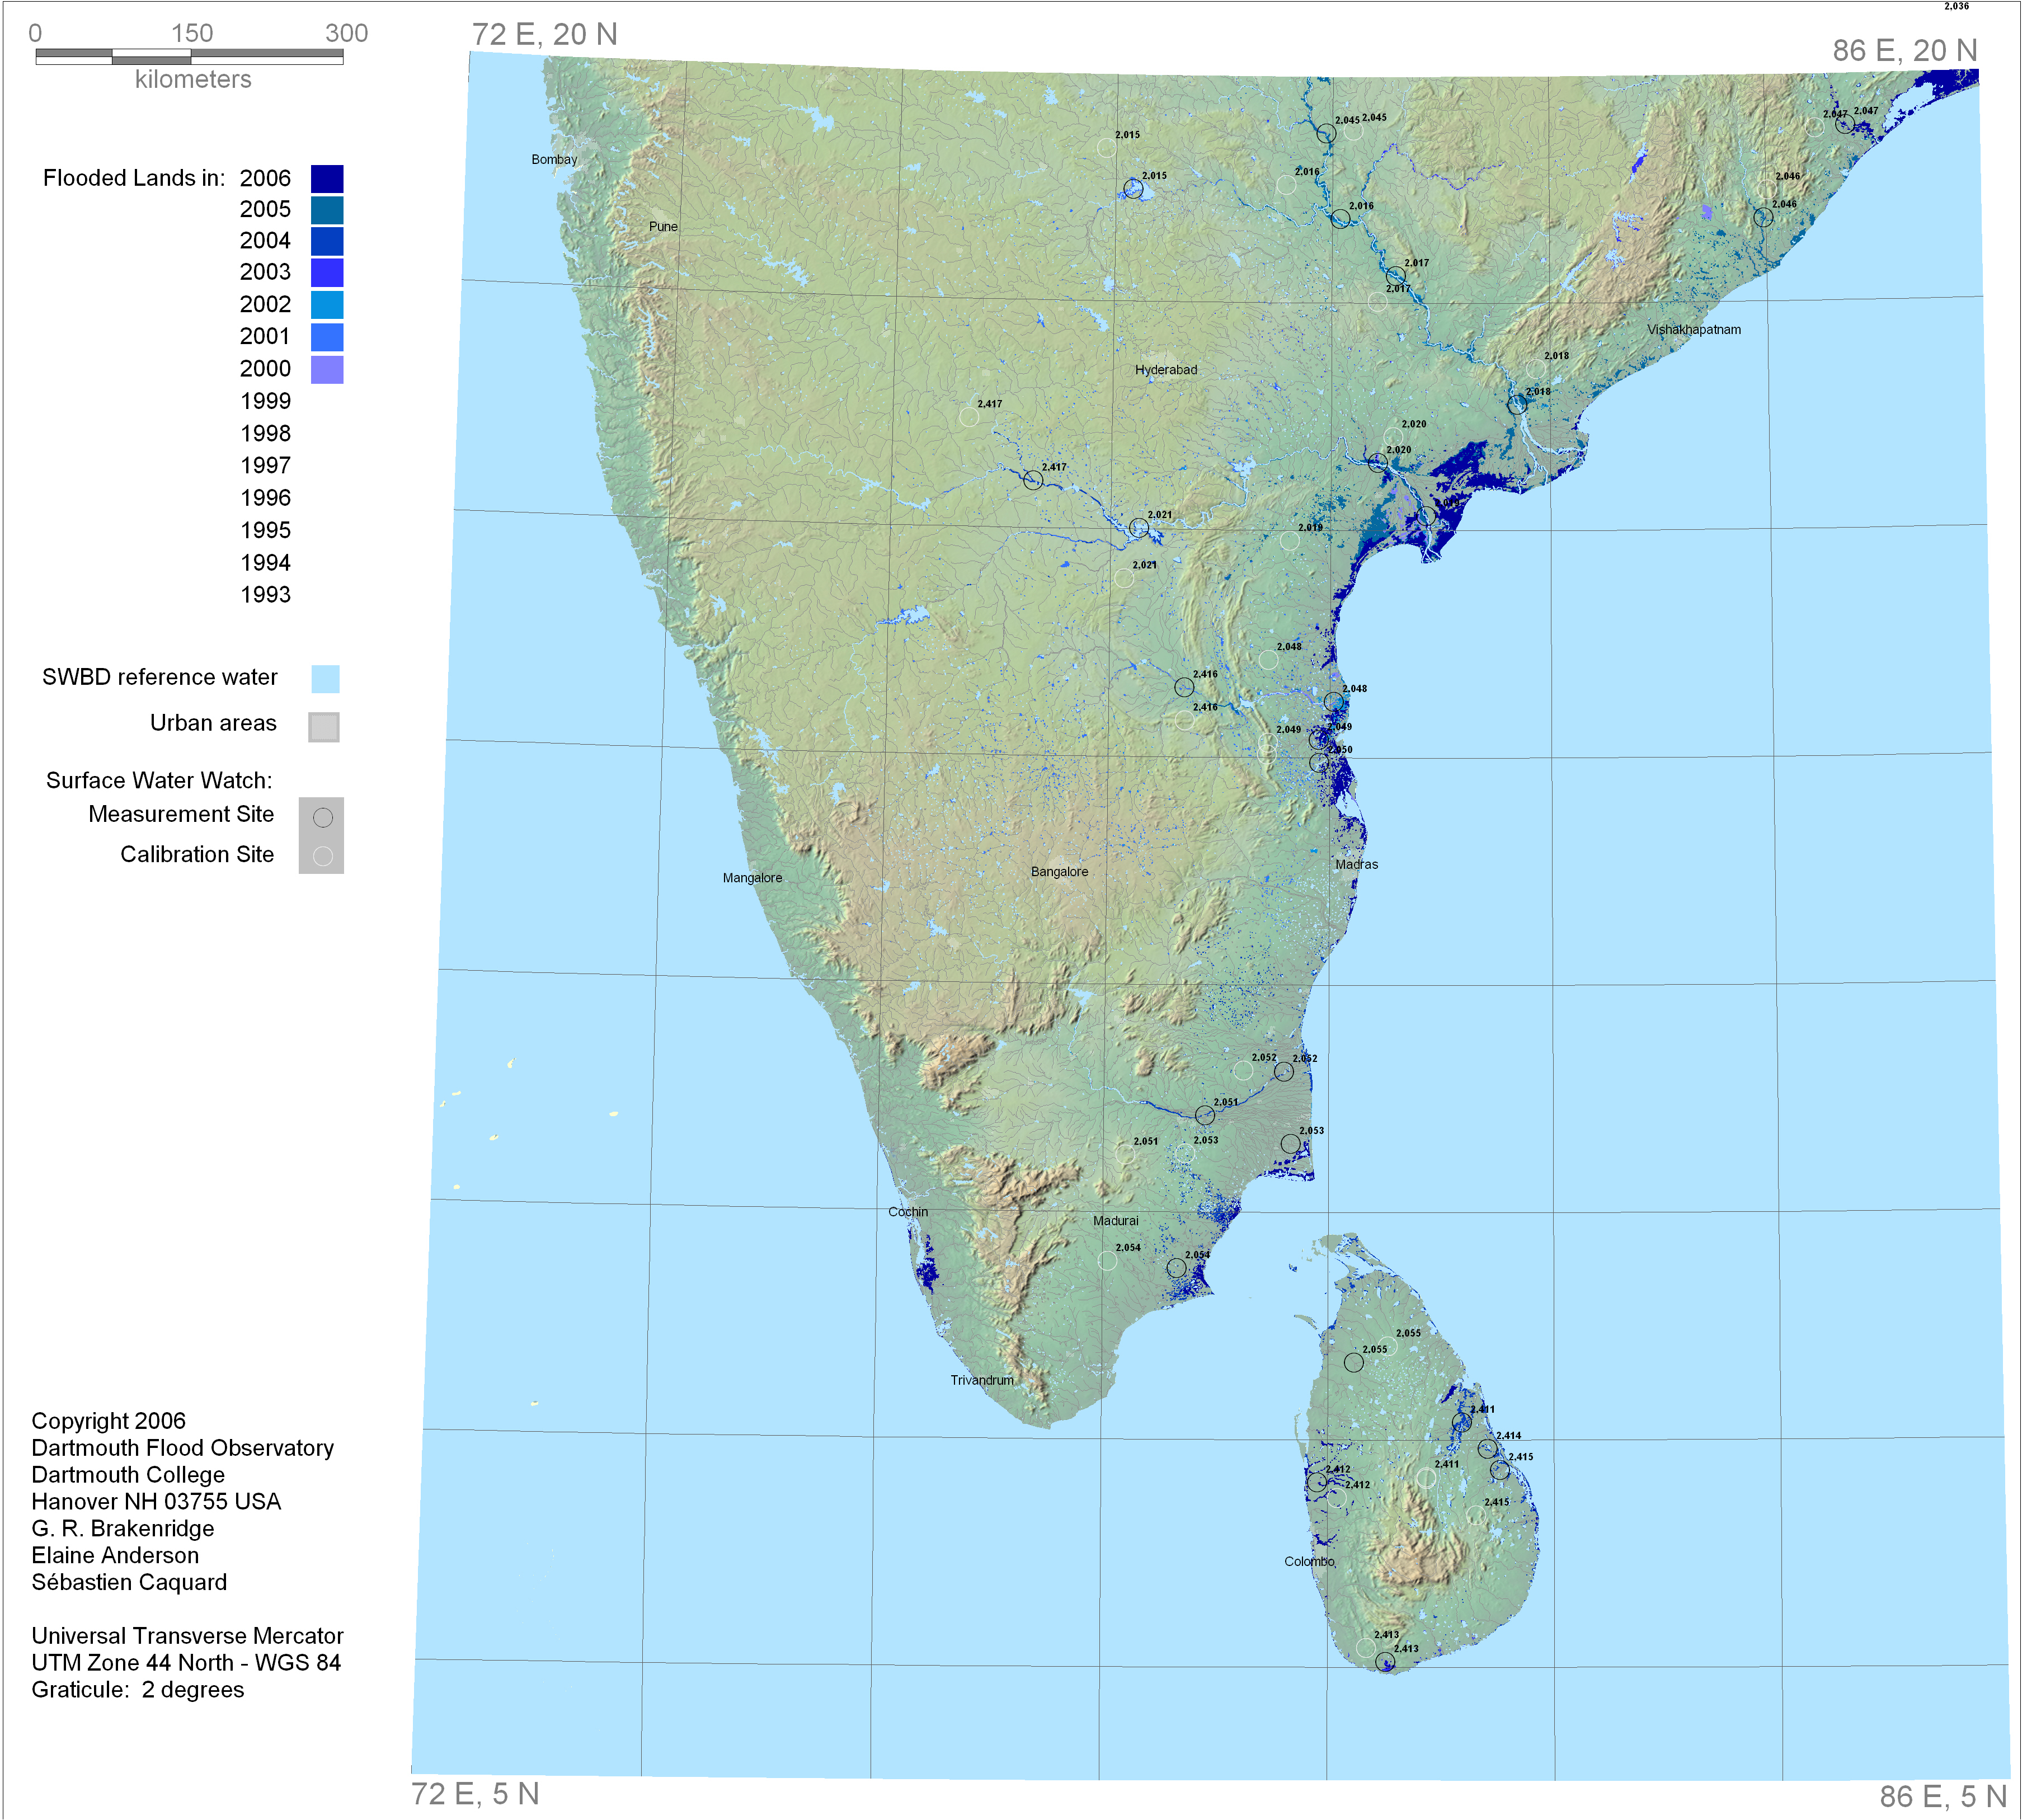
Task: Click the Calibration Site legend circle icon
Action: click(x=322, y=856)
